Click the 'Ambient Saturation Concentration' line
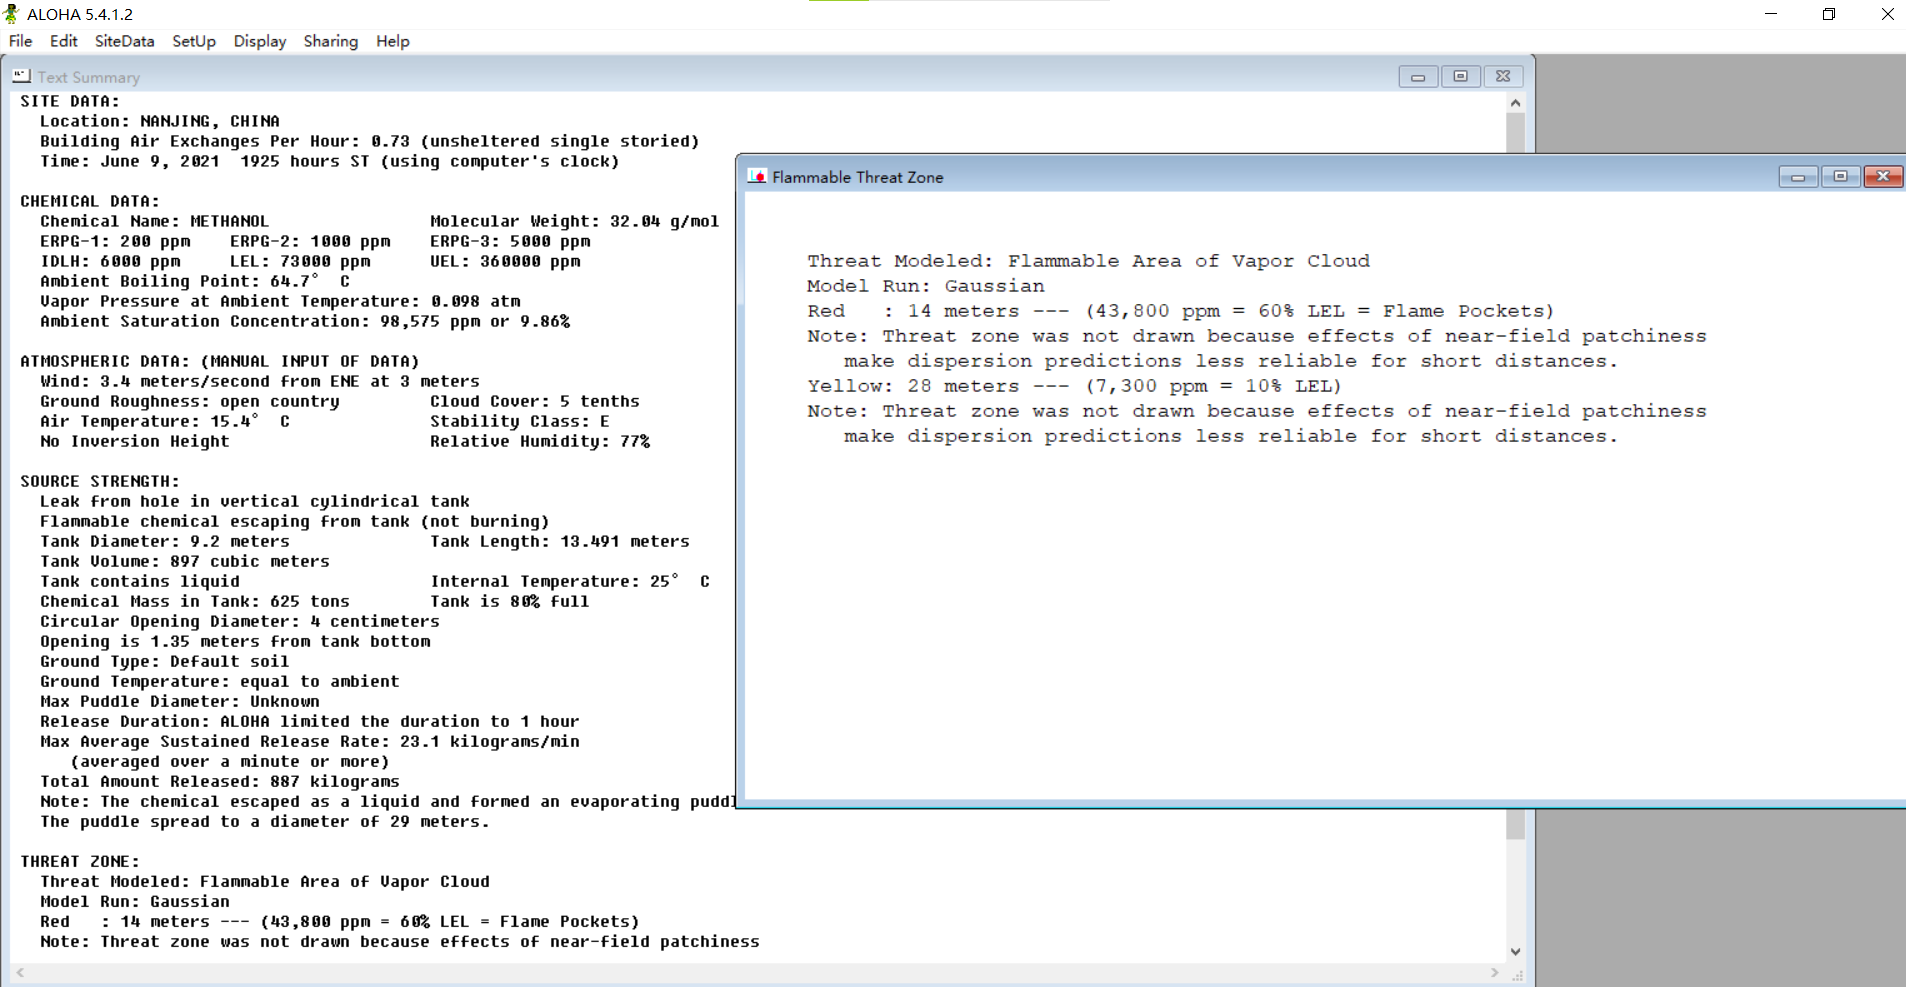The width and height of the screenshot is (1906, 987). [x=305, y=321]
